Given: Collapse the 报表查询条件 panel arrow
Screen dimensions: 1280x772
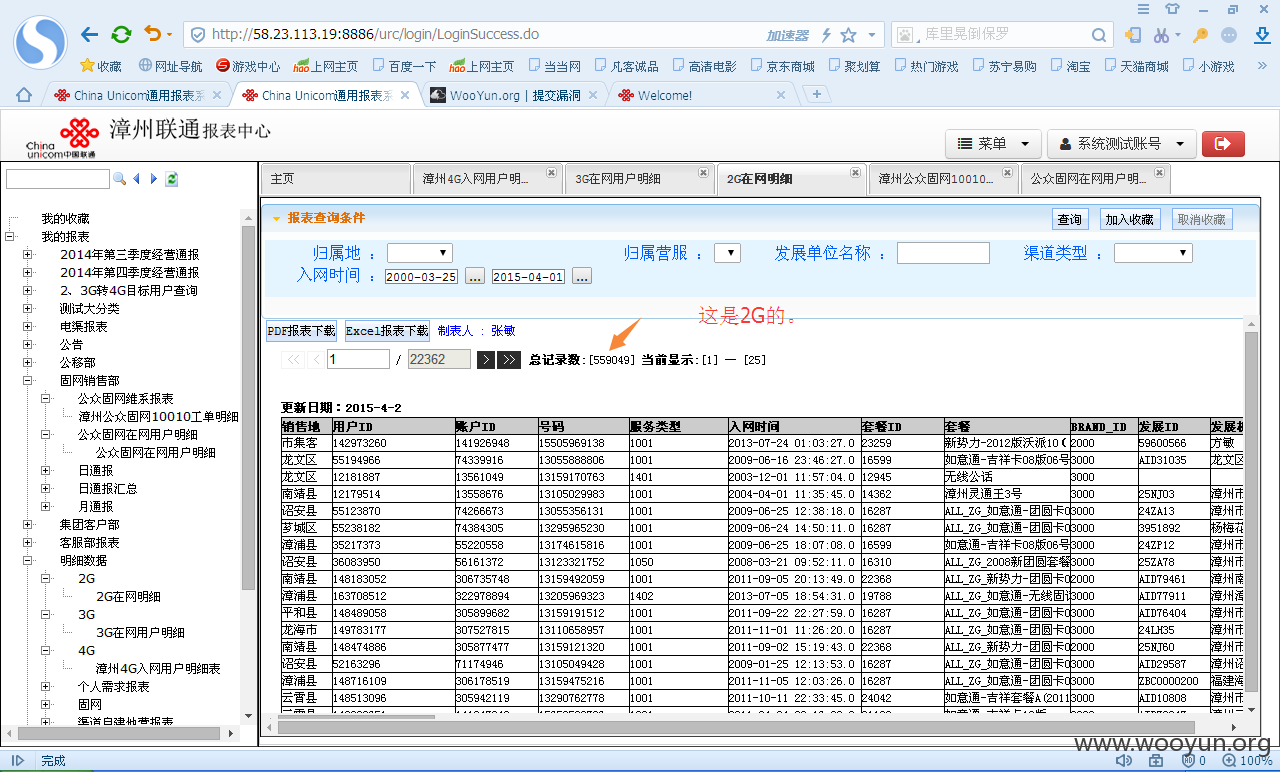Looking at the screenshot, I should (276, 218).
